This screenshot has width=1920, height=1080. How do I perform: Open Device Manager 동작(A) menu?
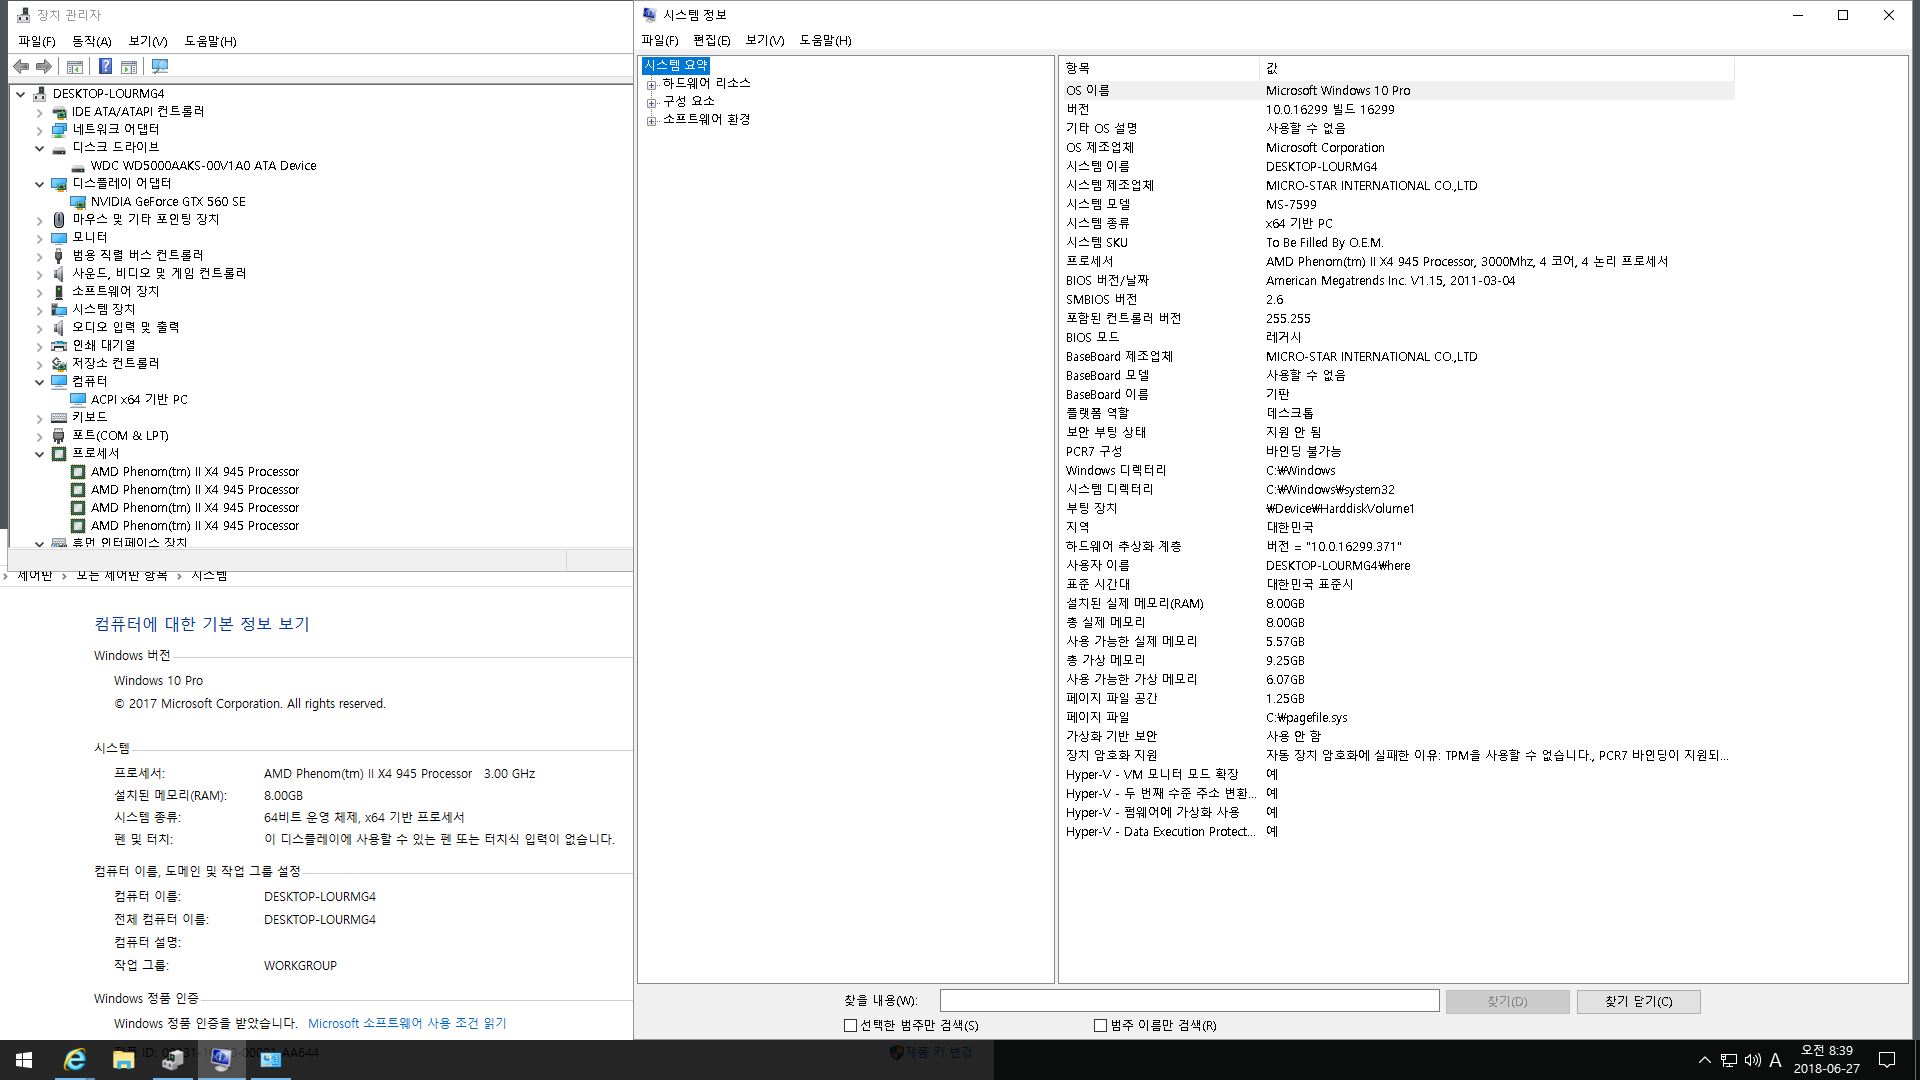point(91,41)
